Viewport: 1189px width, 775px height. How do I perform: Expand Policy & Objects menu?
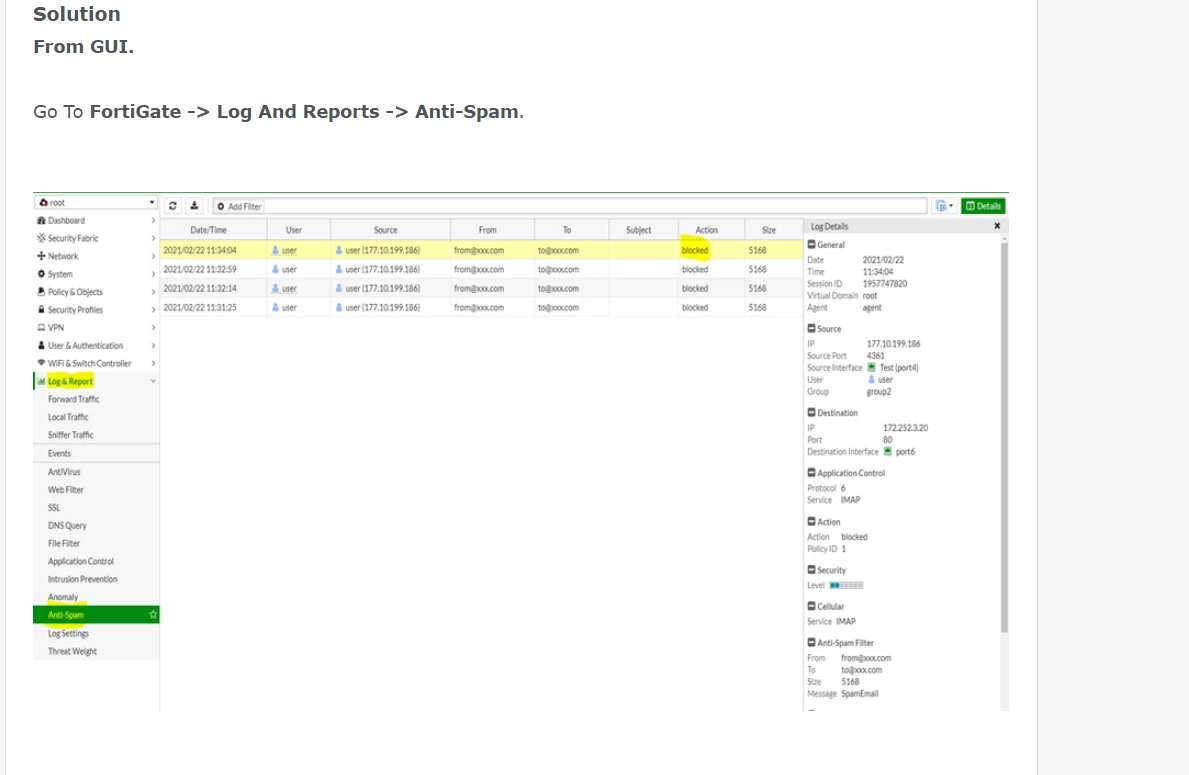(x=96, y=292)
